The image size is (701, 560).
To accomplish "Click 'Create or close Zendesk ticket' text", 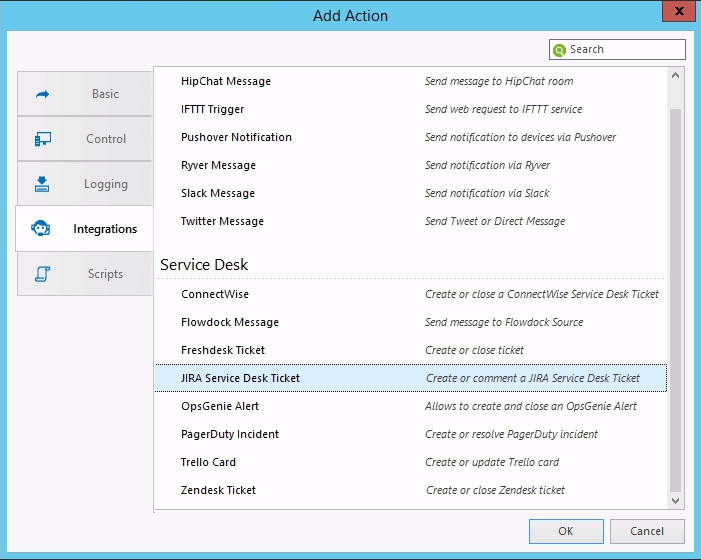I will [x=495, y=490].
